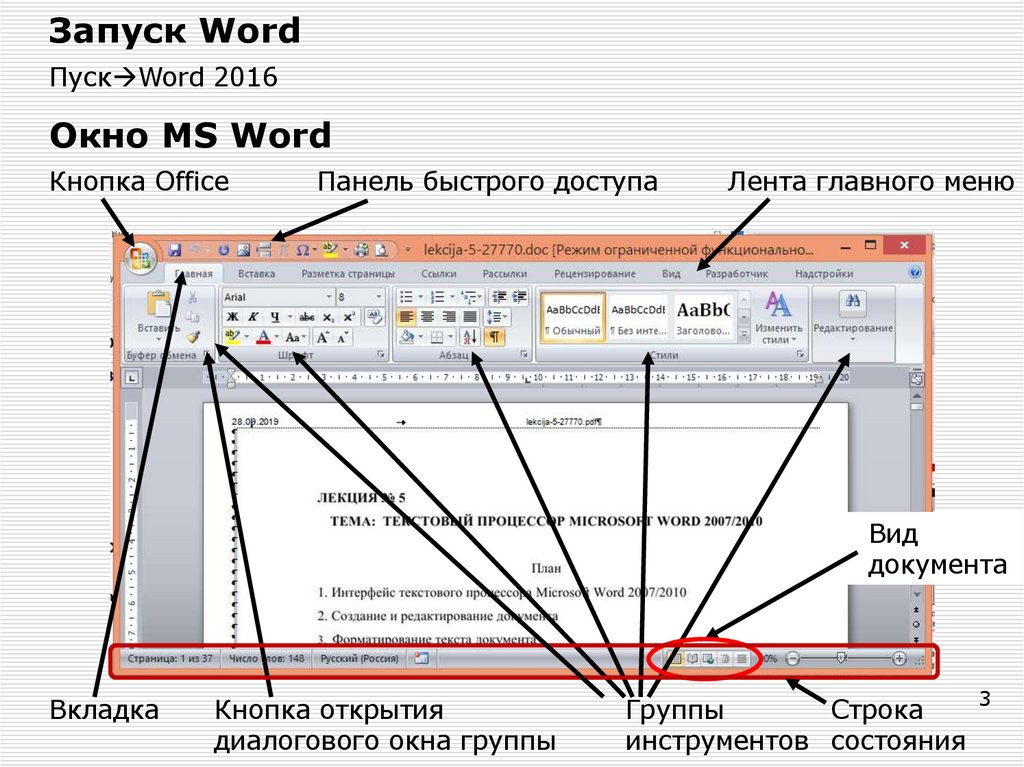Click the zoom out minus button
1024x767 pixels.
point(792,659)
